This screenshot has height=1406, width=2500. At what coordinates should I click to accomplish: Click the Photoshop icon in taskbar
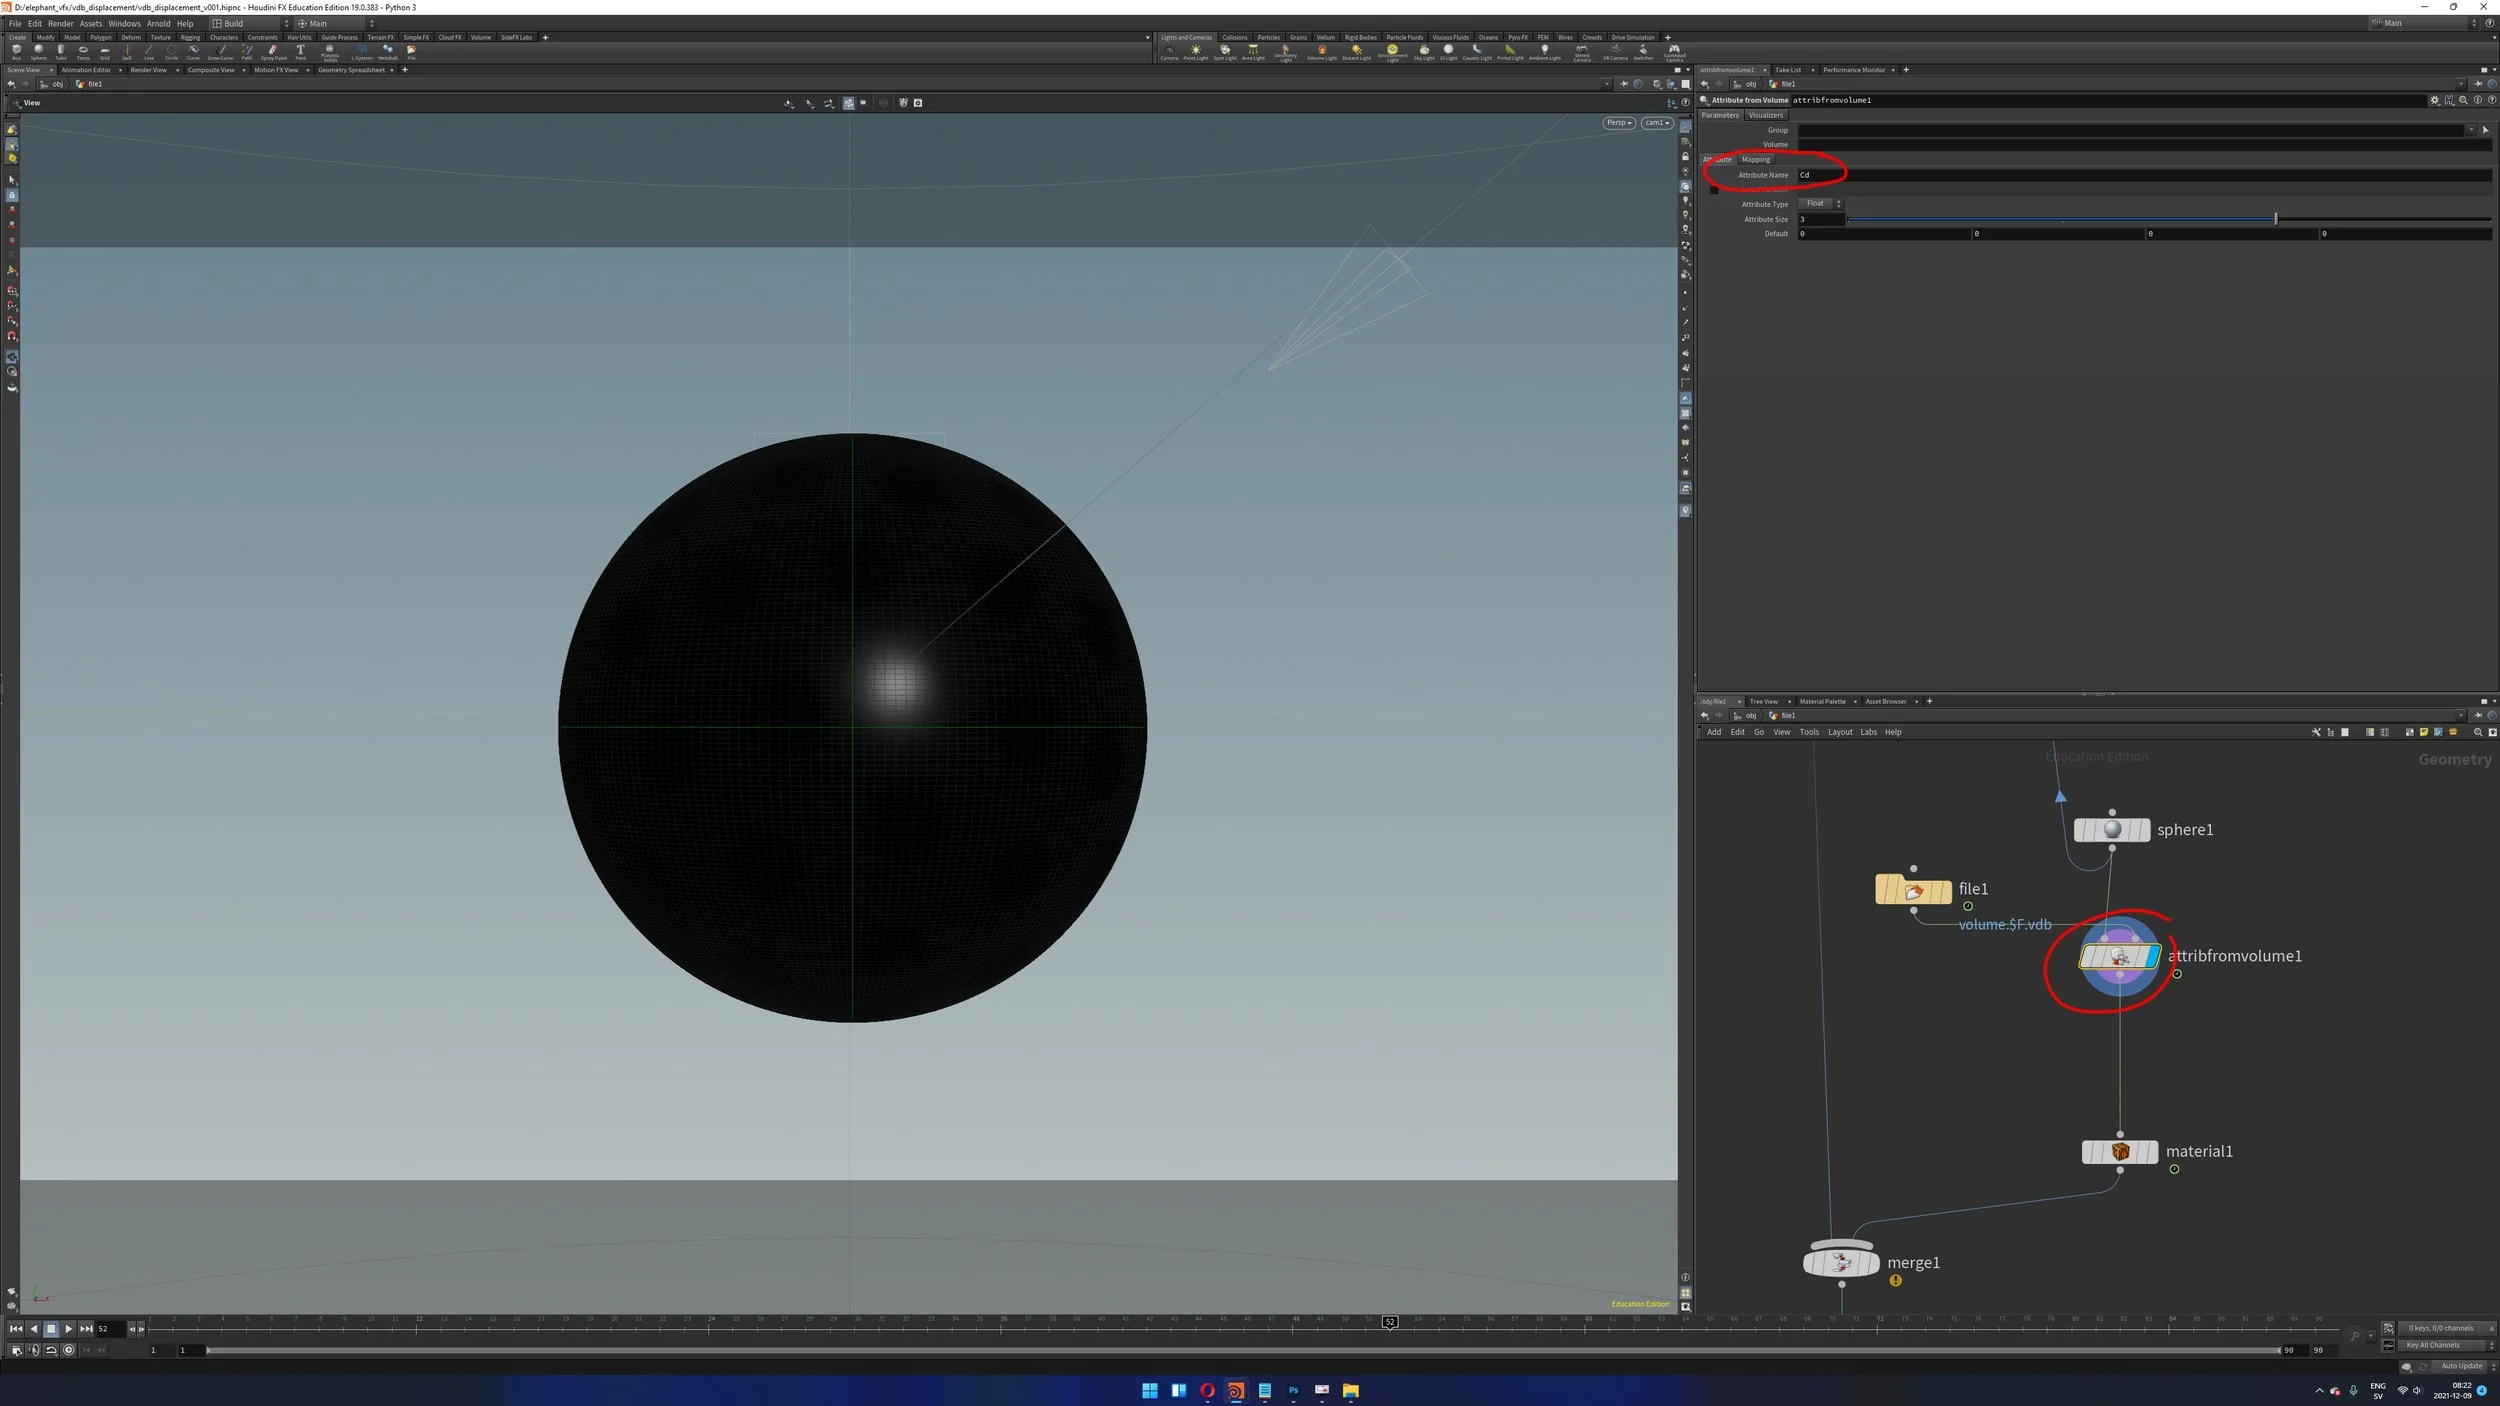point(1293,1390)
